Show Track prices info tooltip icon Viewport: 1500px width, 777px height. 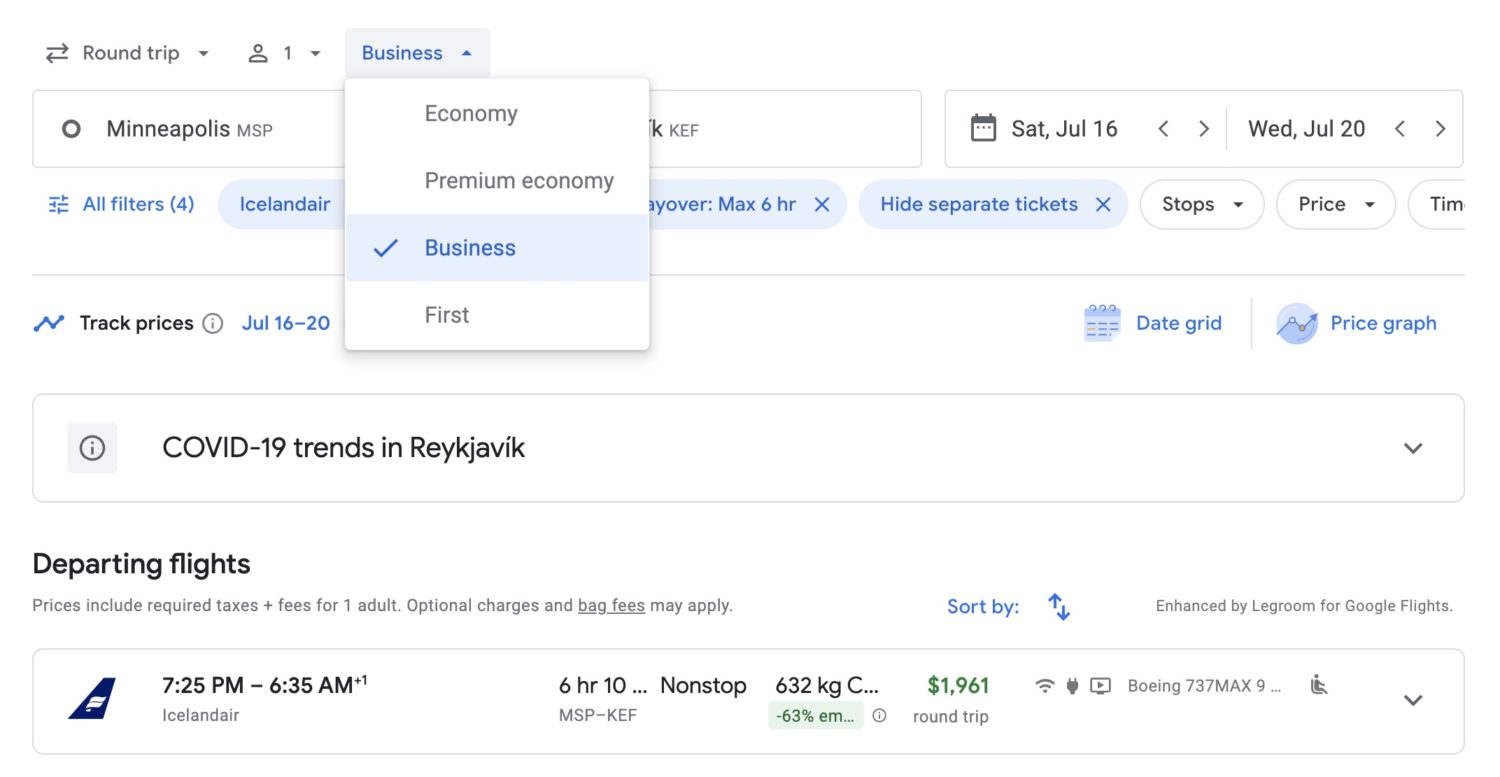click(212, 323)
